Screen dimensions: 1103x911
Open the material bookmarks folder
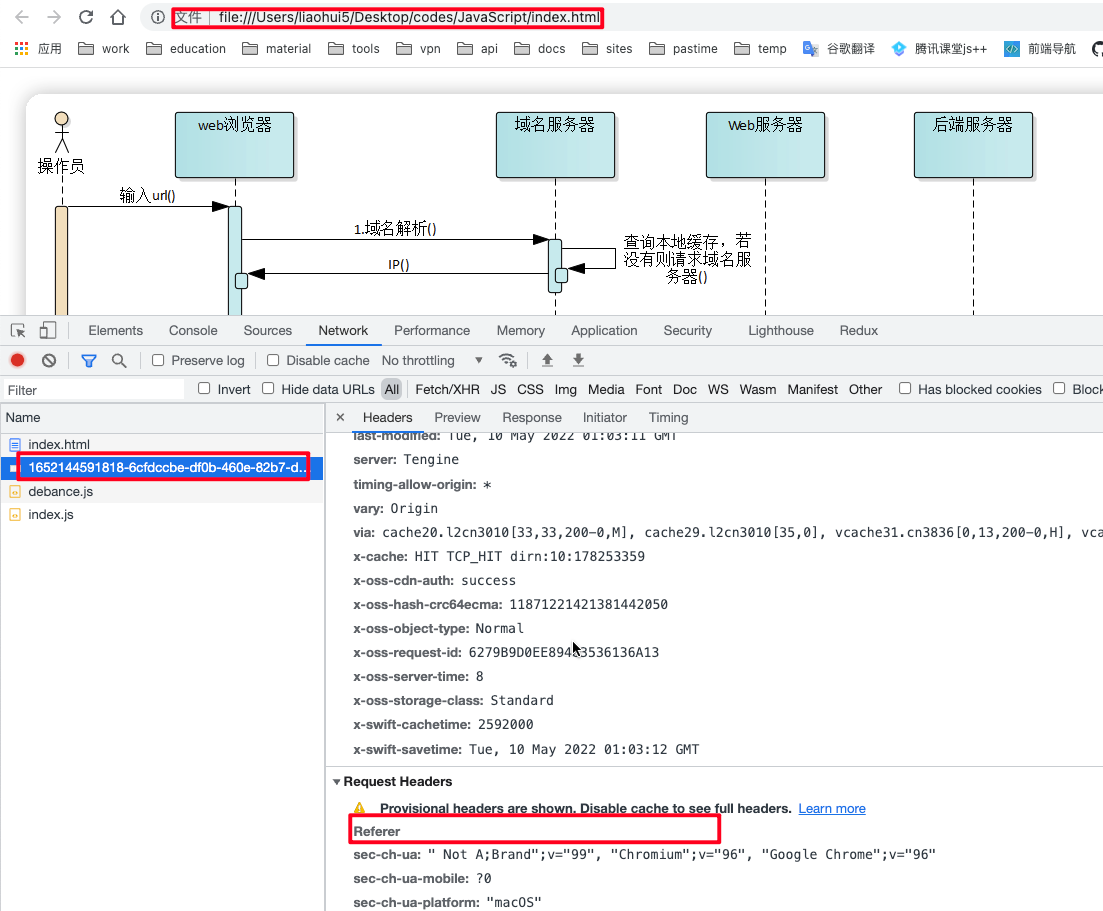pos(276,49)
